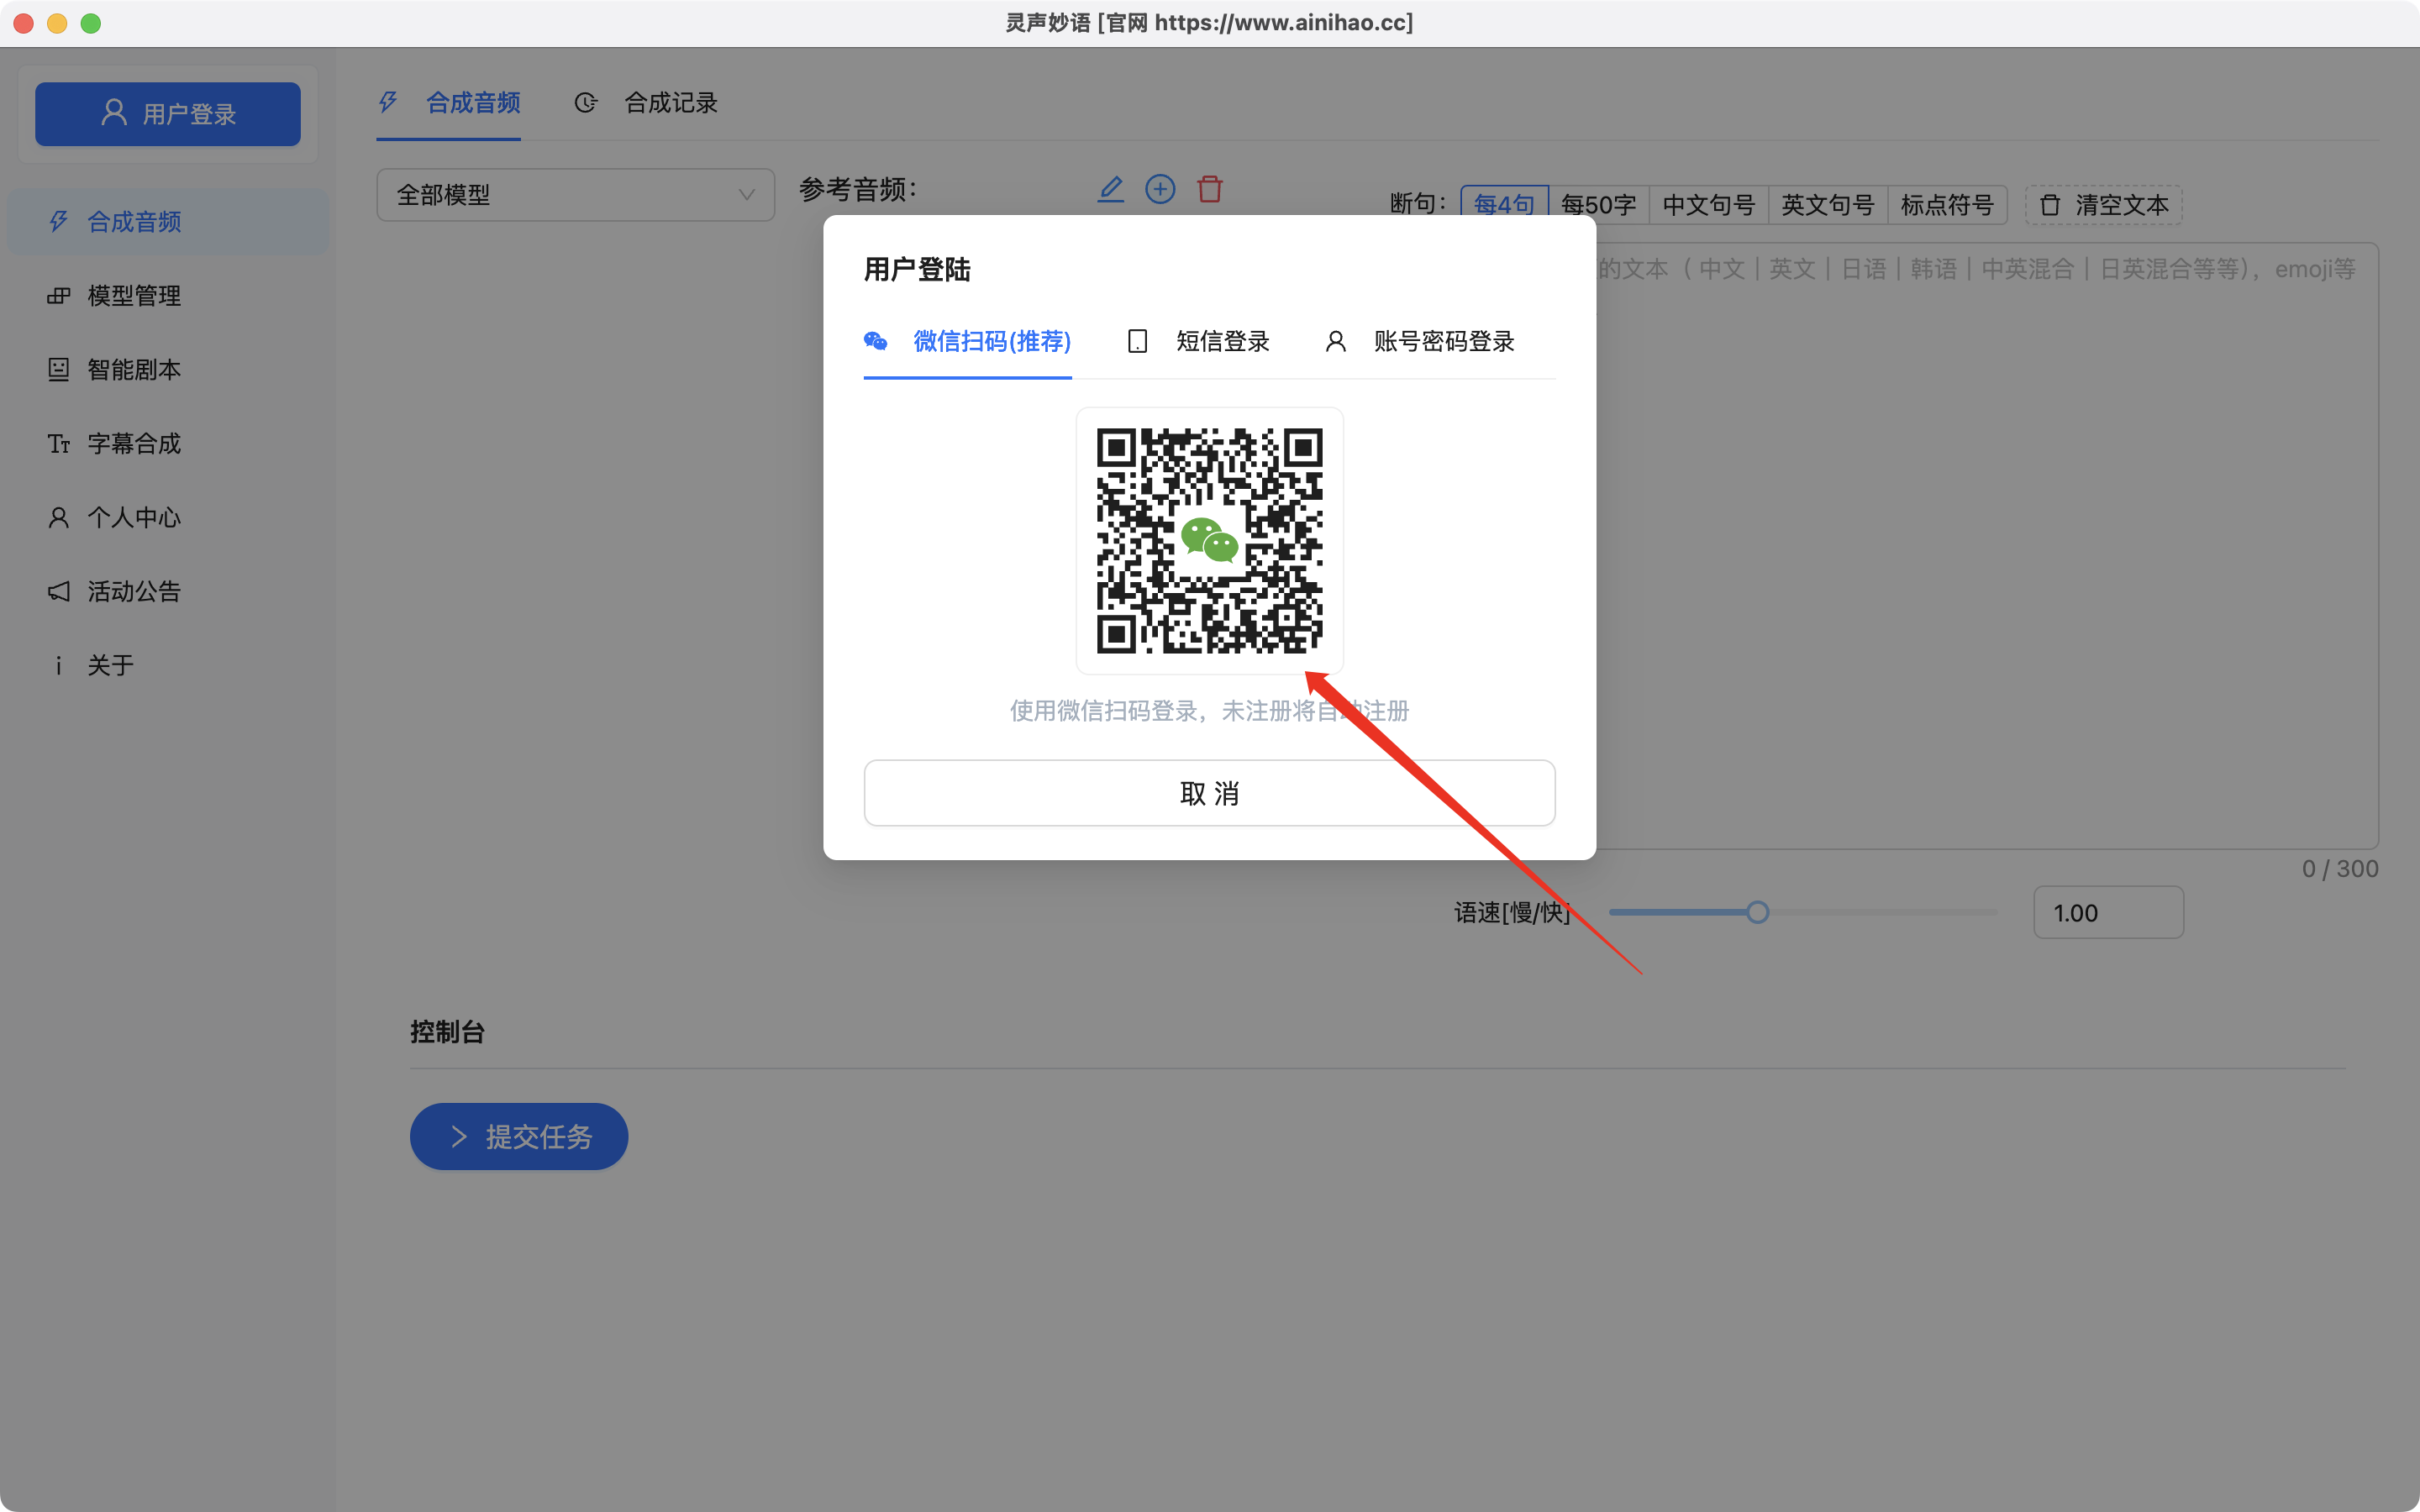This screenshot has width=2420, height=1512.
Task: Click the lightning icon beside sidebar 合成音频
Action: (x=59, y=222)
